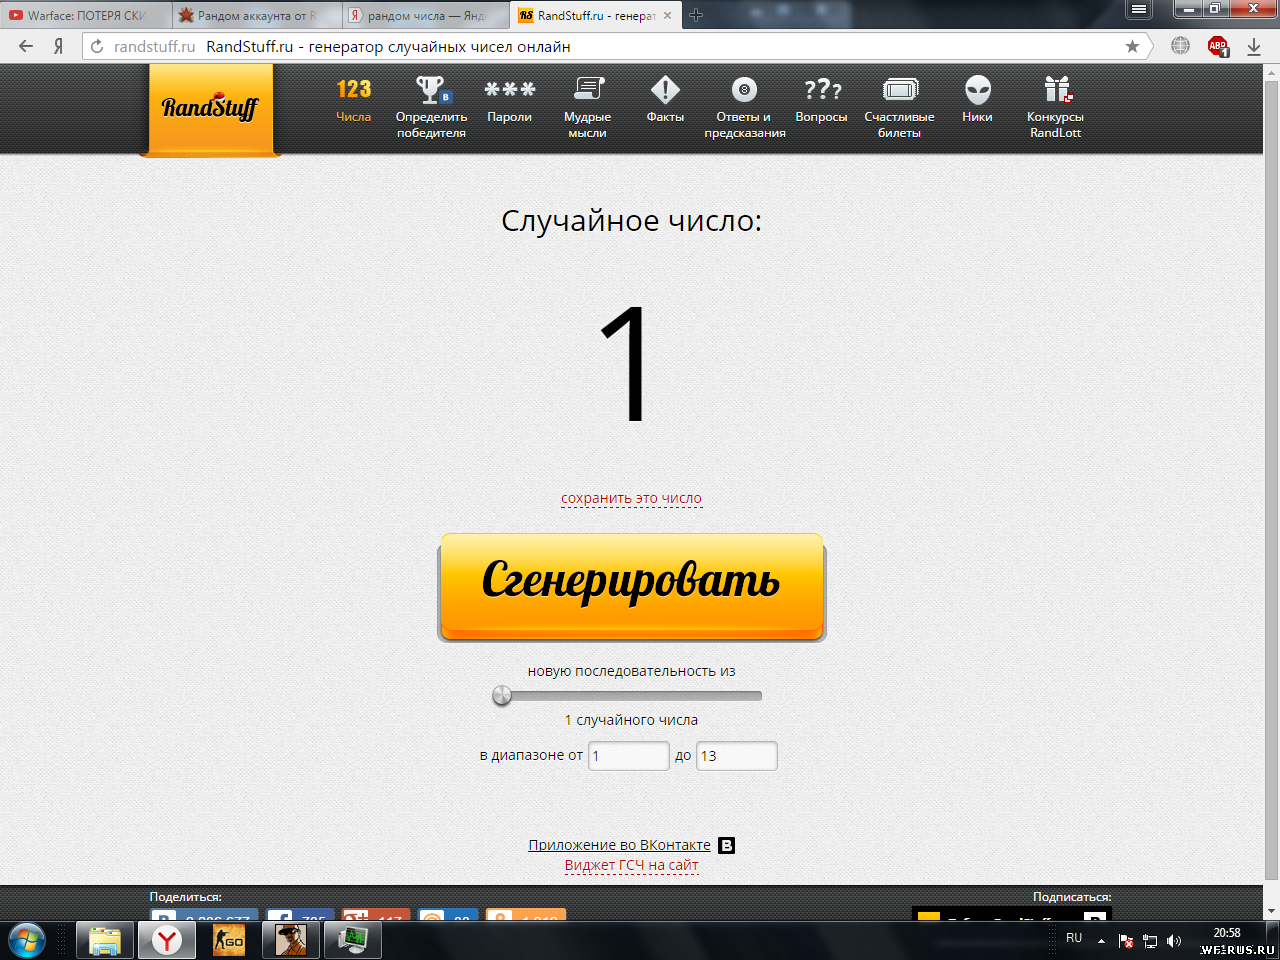Viewport: 1280px width, 960px height.
Task: Select the Вопросы question marks icon
Action: click(x=822, y=90)
